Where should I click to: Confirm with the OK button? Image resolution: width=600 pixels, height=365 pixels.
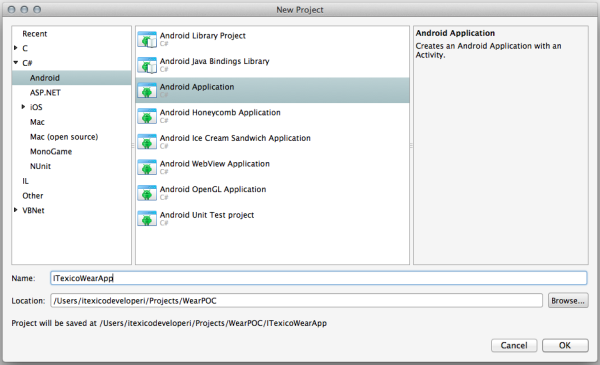pos(565,345)
